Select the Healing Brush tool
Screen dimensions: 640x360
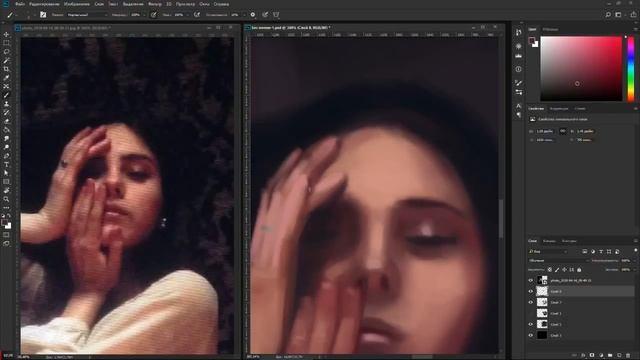coord(6,87)
